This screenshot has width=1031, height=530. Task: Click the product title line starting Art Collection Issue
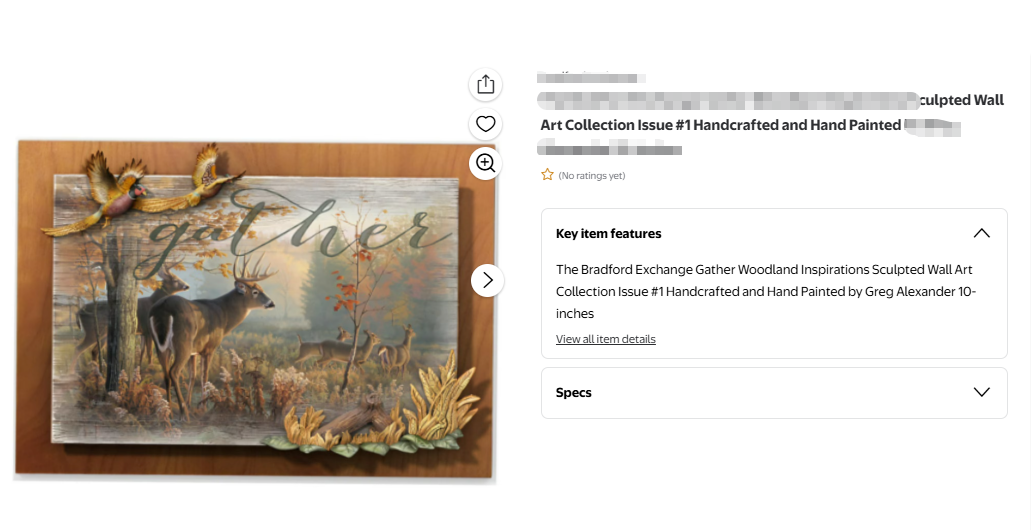tap(721, 125)
